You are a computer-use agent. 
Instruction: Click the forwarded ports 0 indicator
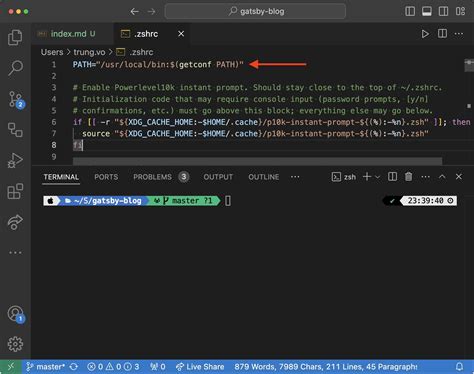point(157,367)
